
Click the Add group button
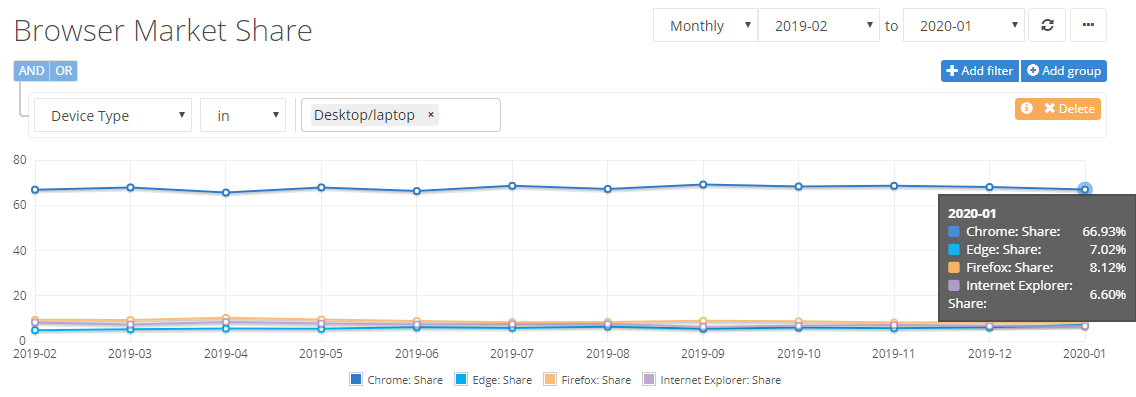coord(1064,71)
